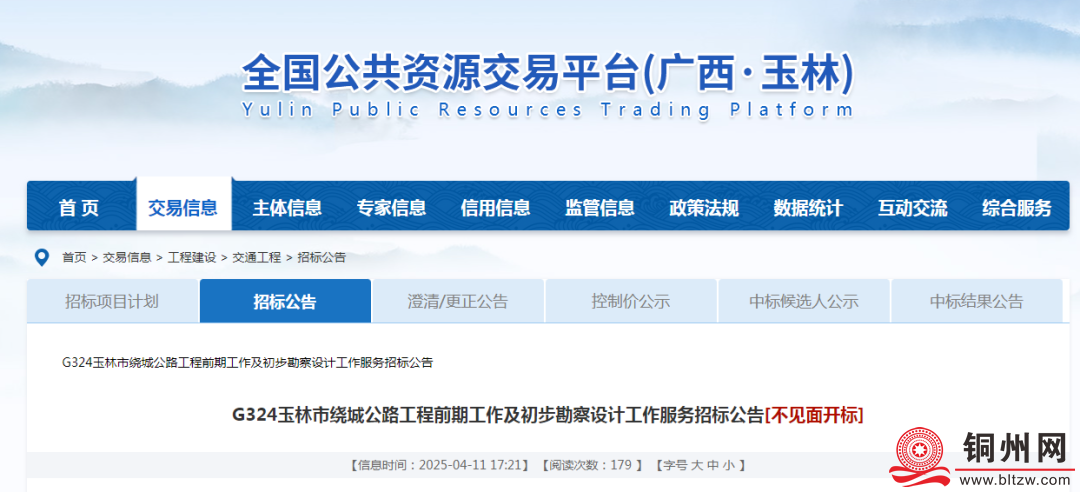
Task: Switch to the 招标项目计划 tab
Action: click(112, 301)
